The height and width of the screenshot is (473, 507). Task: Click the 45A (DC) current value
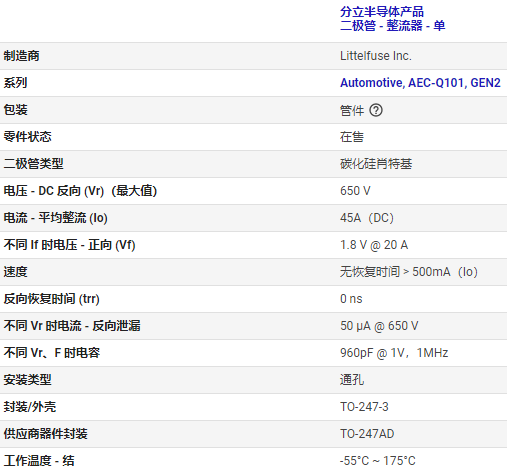367,218
